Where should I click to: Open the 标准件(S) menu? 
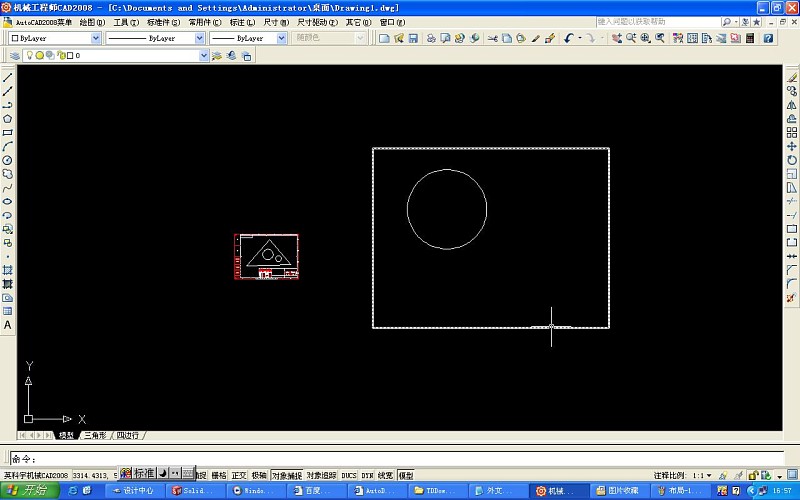click(164, 22)
